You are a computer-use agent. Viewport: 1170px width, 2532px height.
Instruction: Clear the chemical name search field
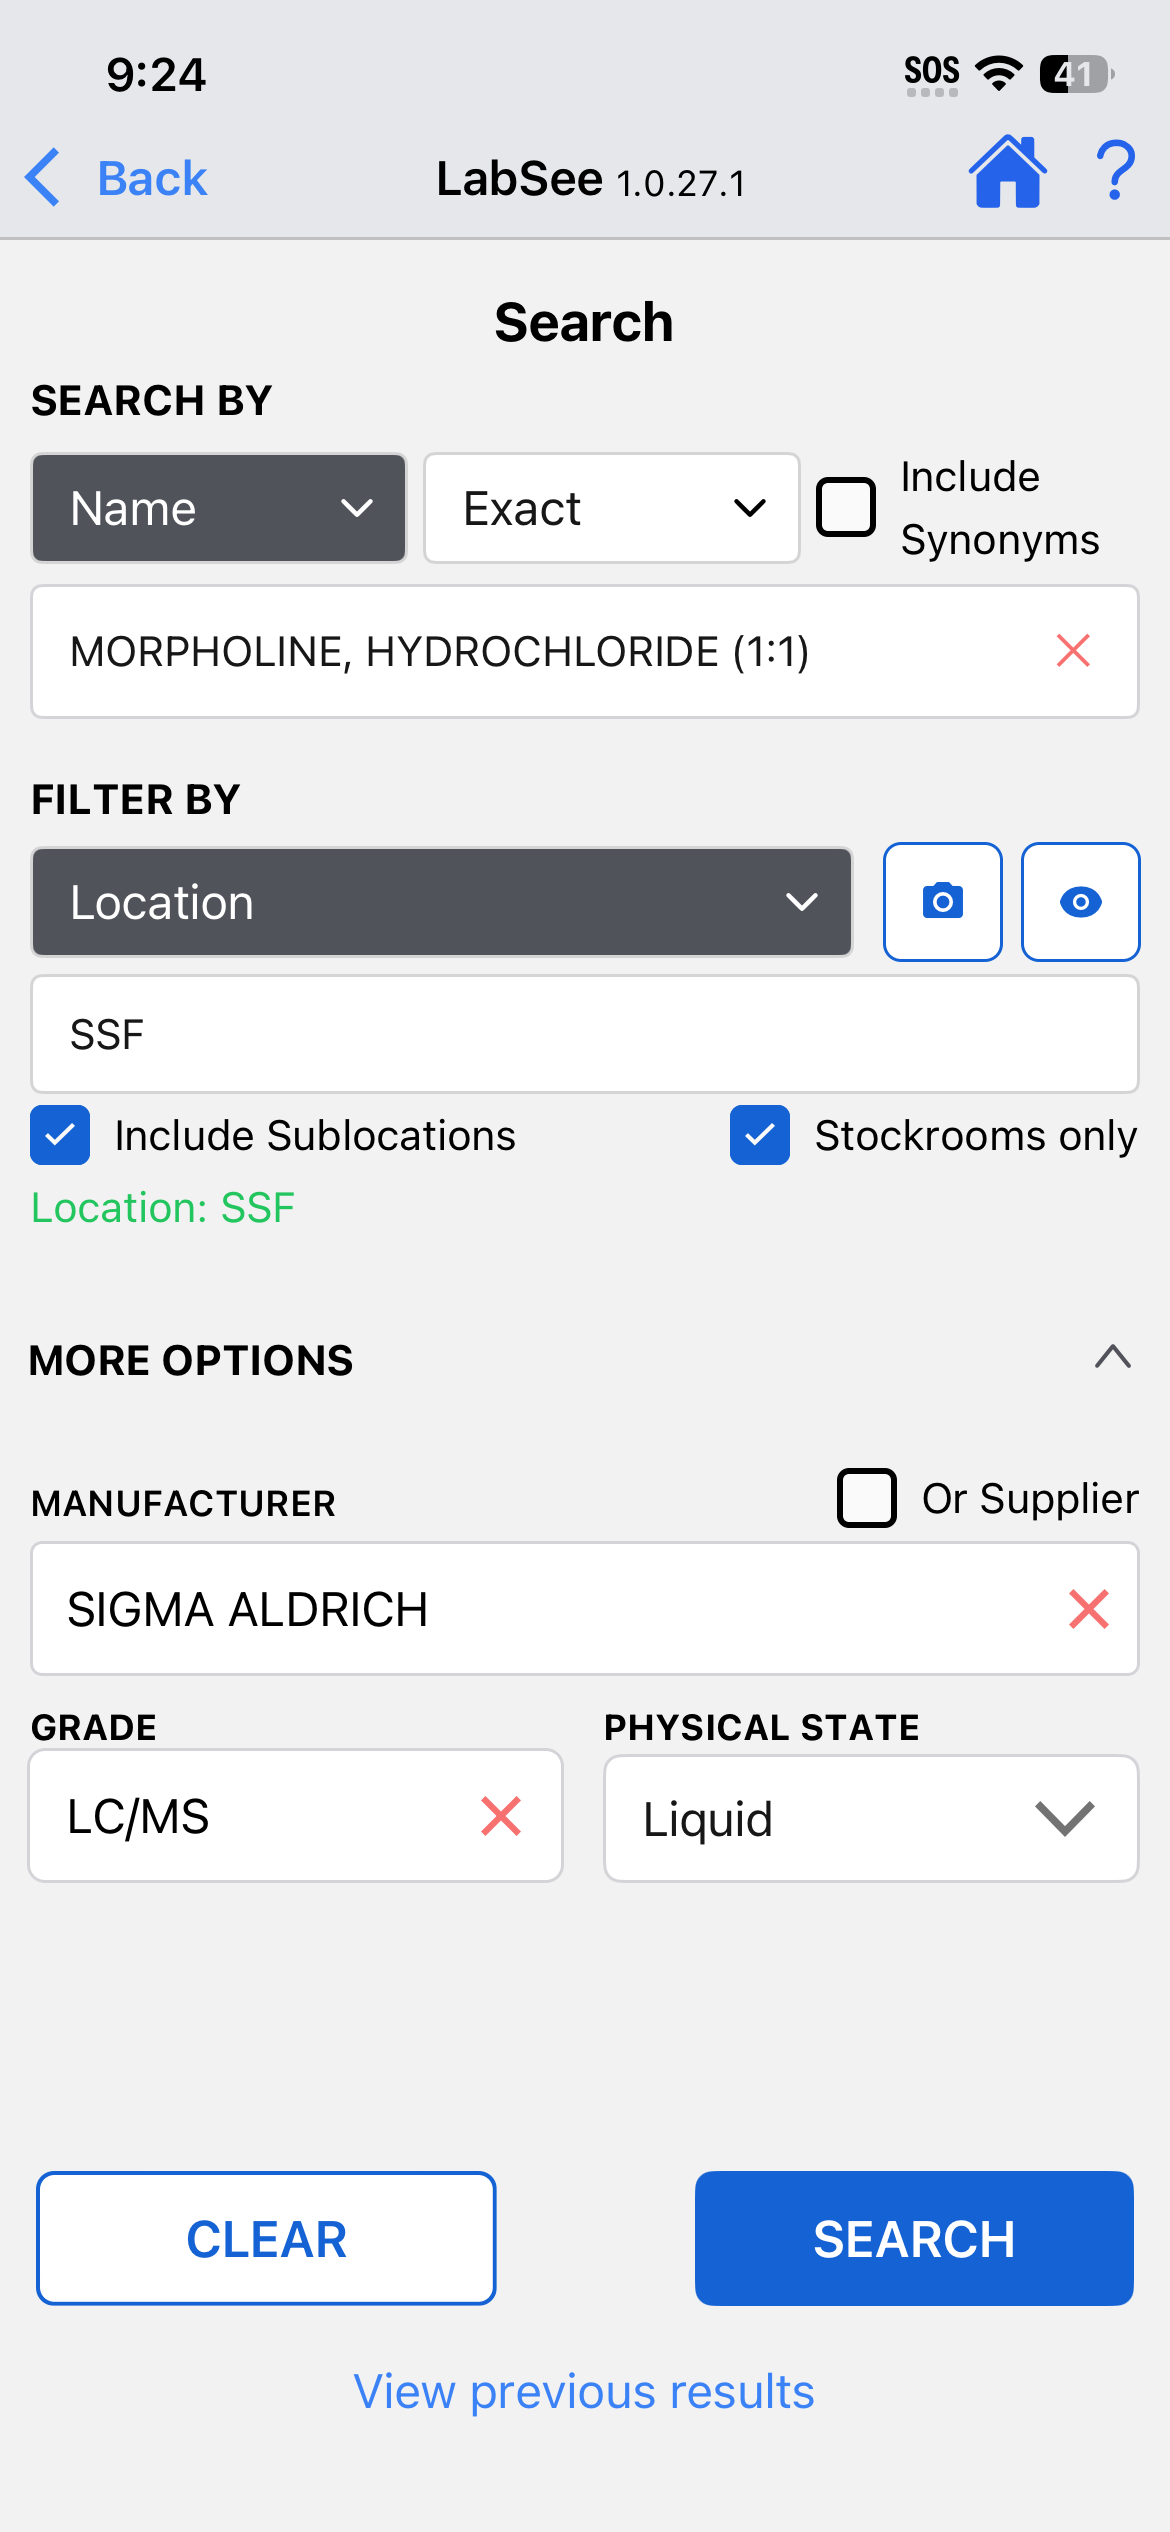coord(1073,651)
